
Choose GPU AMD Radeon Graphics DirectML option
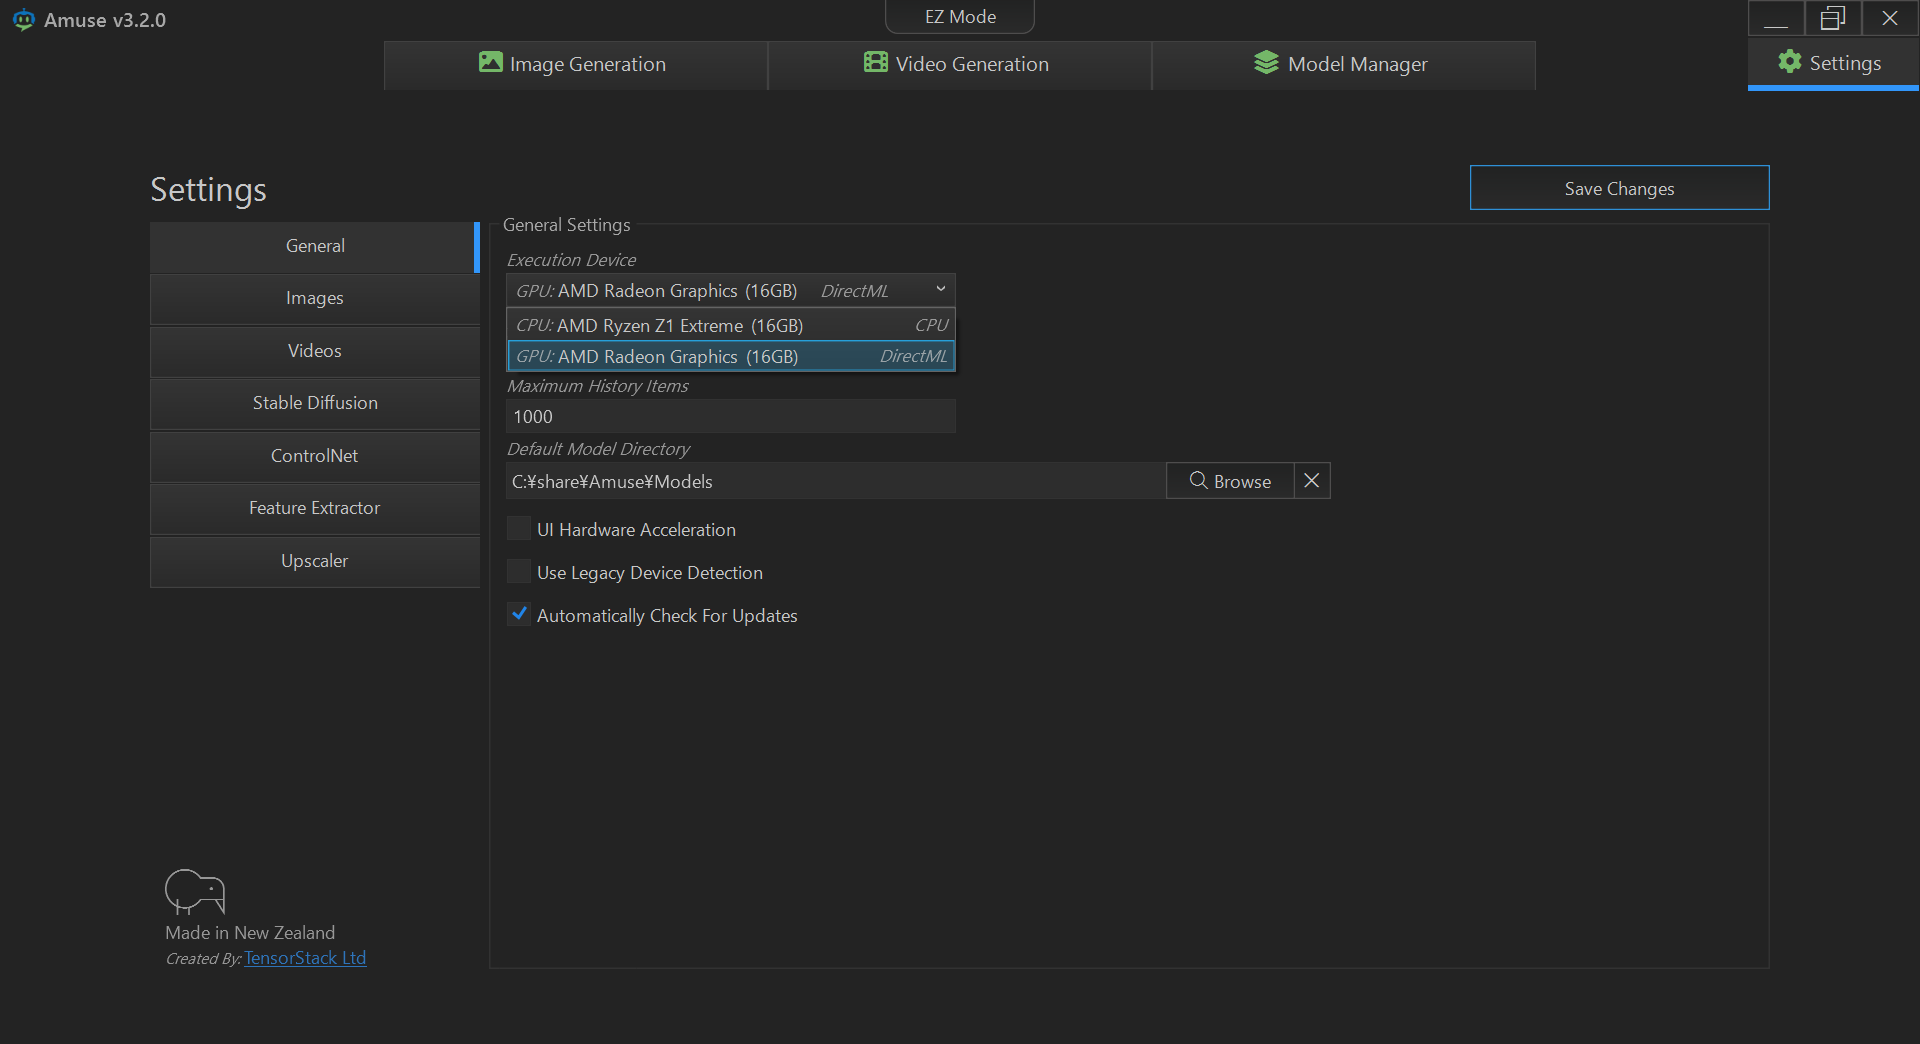click(731, 357)
